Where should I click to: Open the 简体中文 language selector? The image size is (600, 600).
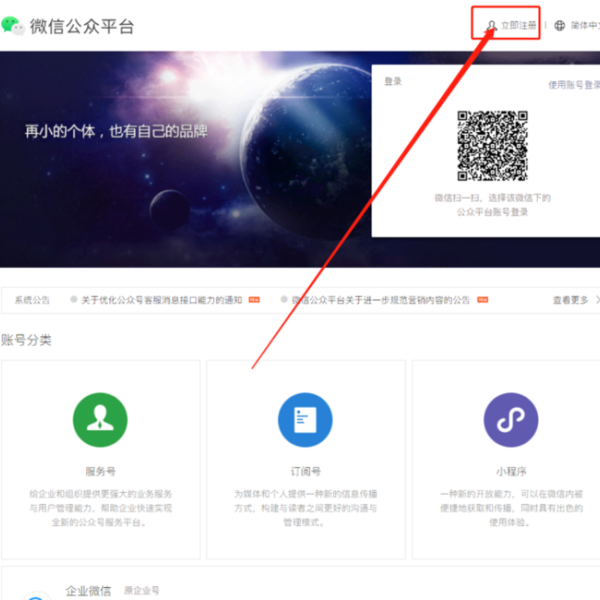point(585,26)
